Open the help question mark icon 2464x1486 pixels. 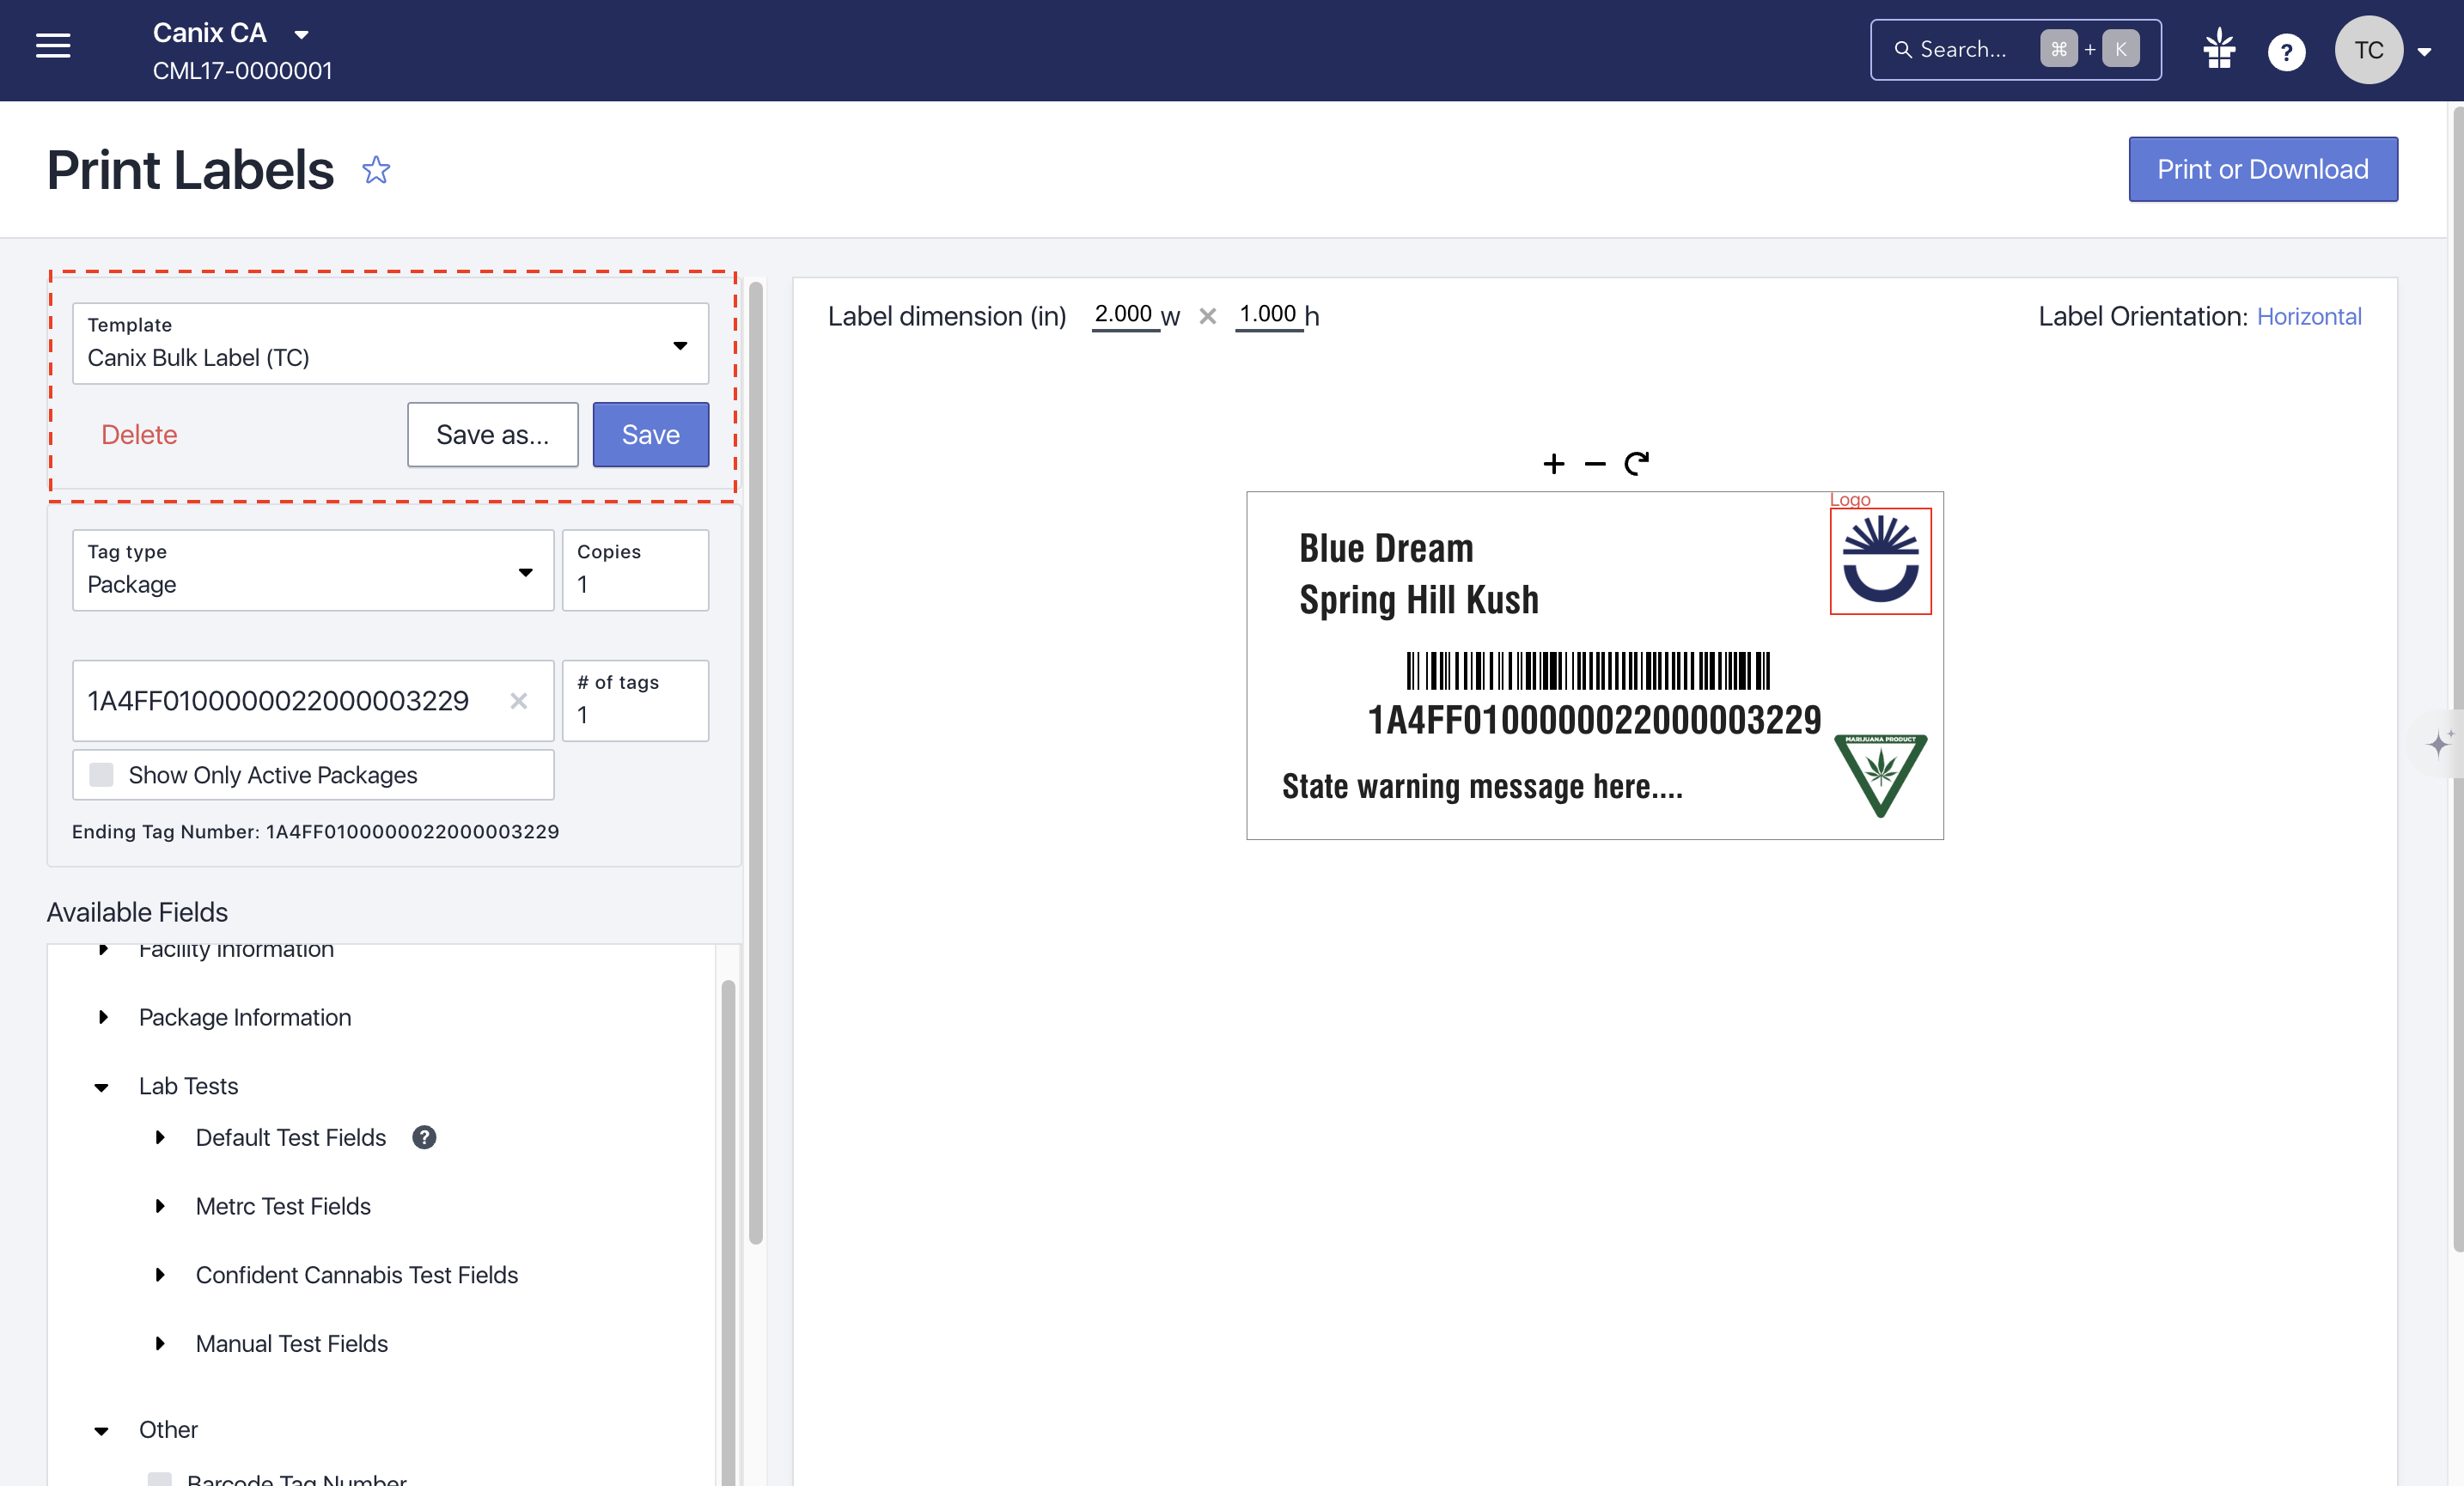click(x=2286, y=51)
